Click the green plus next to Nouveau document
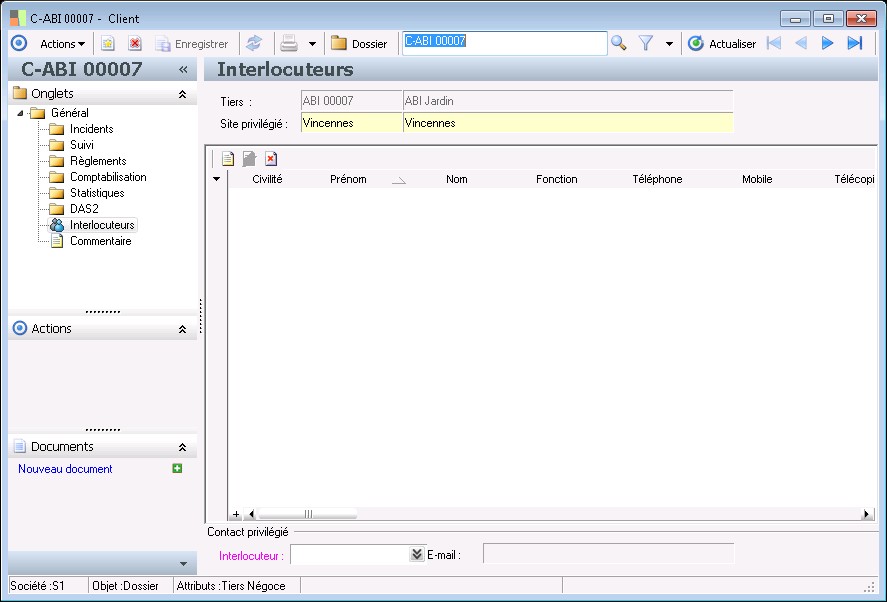The height and width of the screenshot is (602, 887). coord(177,468)
